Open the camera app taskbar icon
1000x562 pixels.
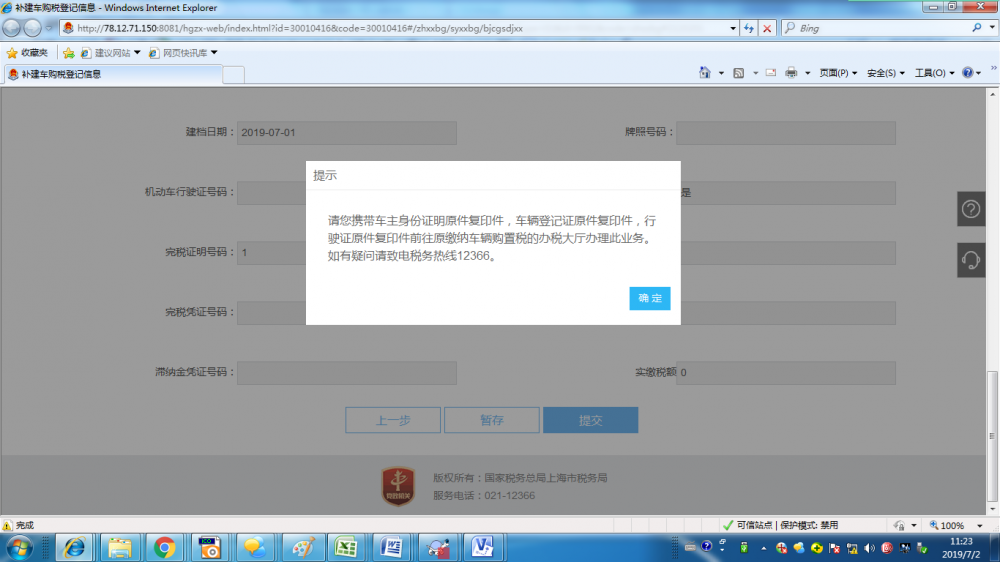[x=210, y=548]
